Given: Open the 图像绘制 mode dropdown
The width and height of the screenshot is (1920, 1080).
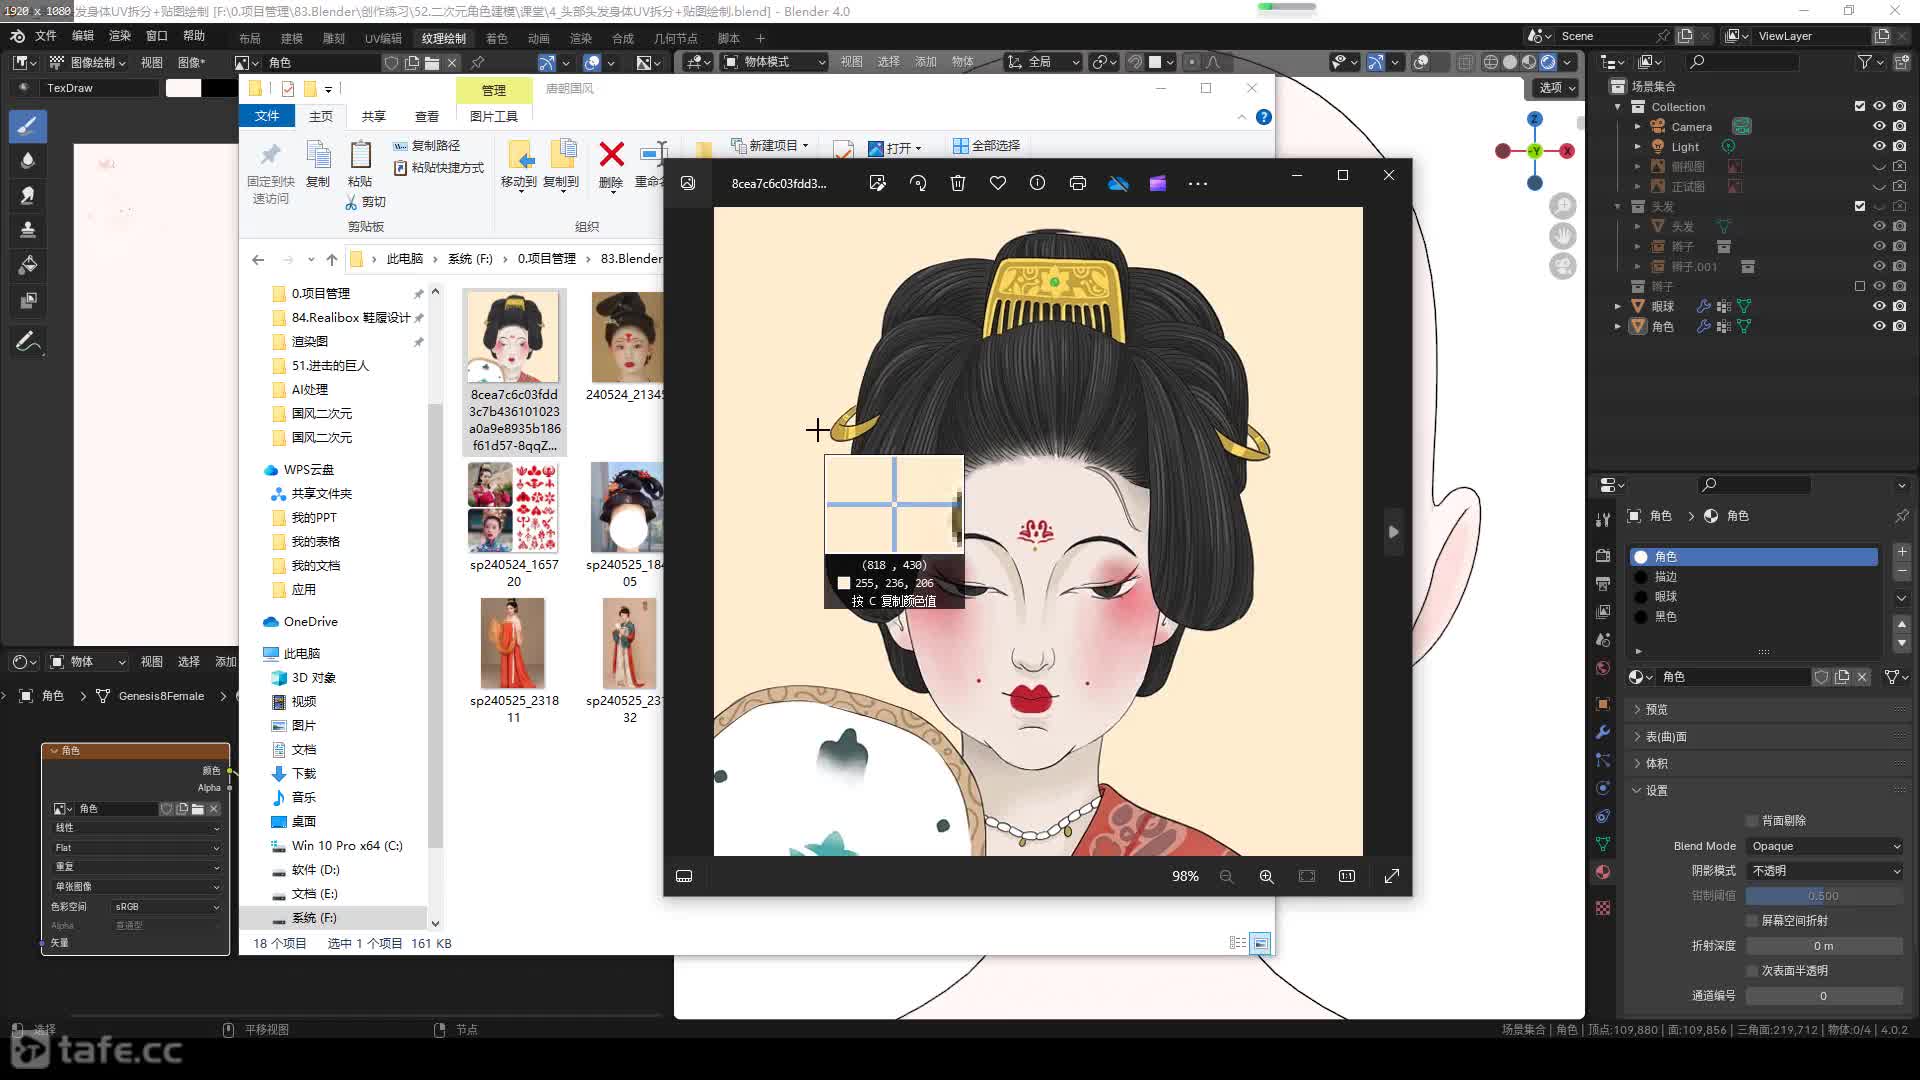Looking at the screenshot, I should [x=87, y=62].
